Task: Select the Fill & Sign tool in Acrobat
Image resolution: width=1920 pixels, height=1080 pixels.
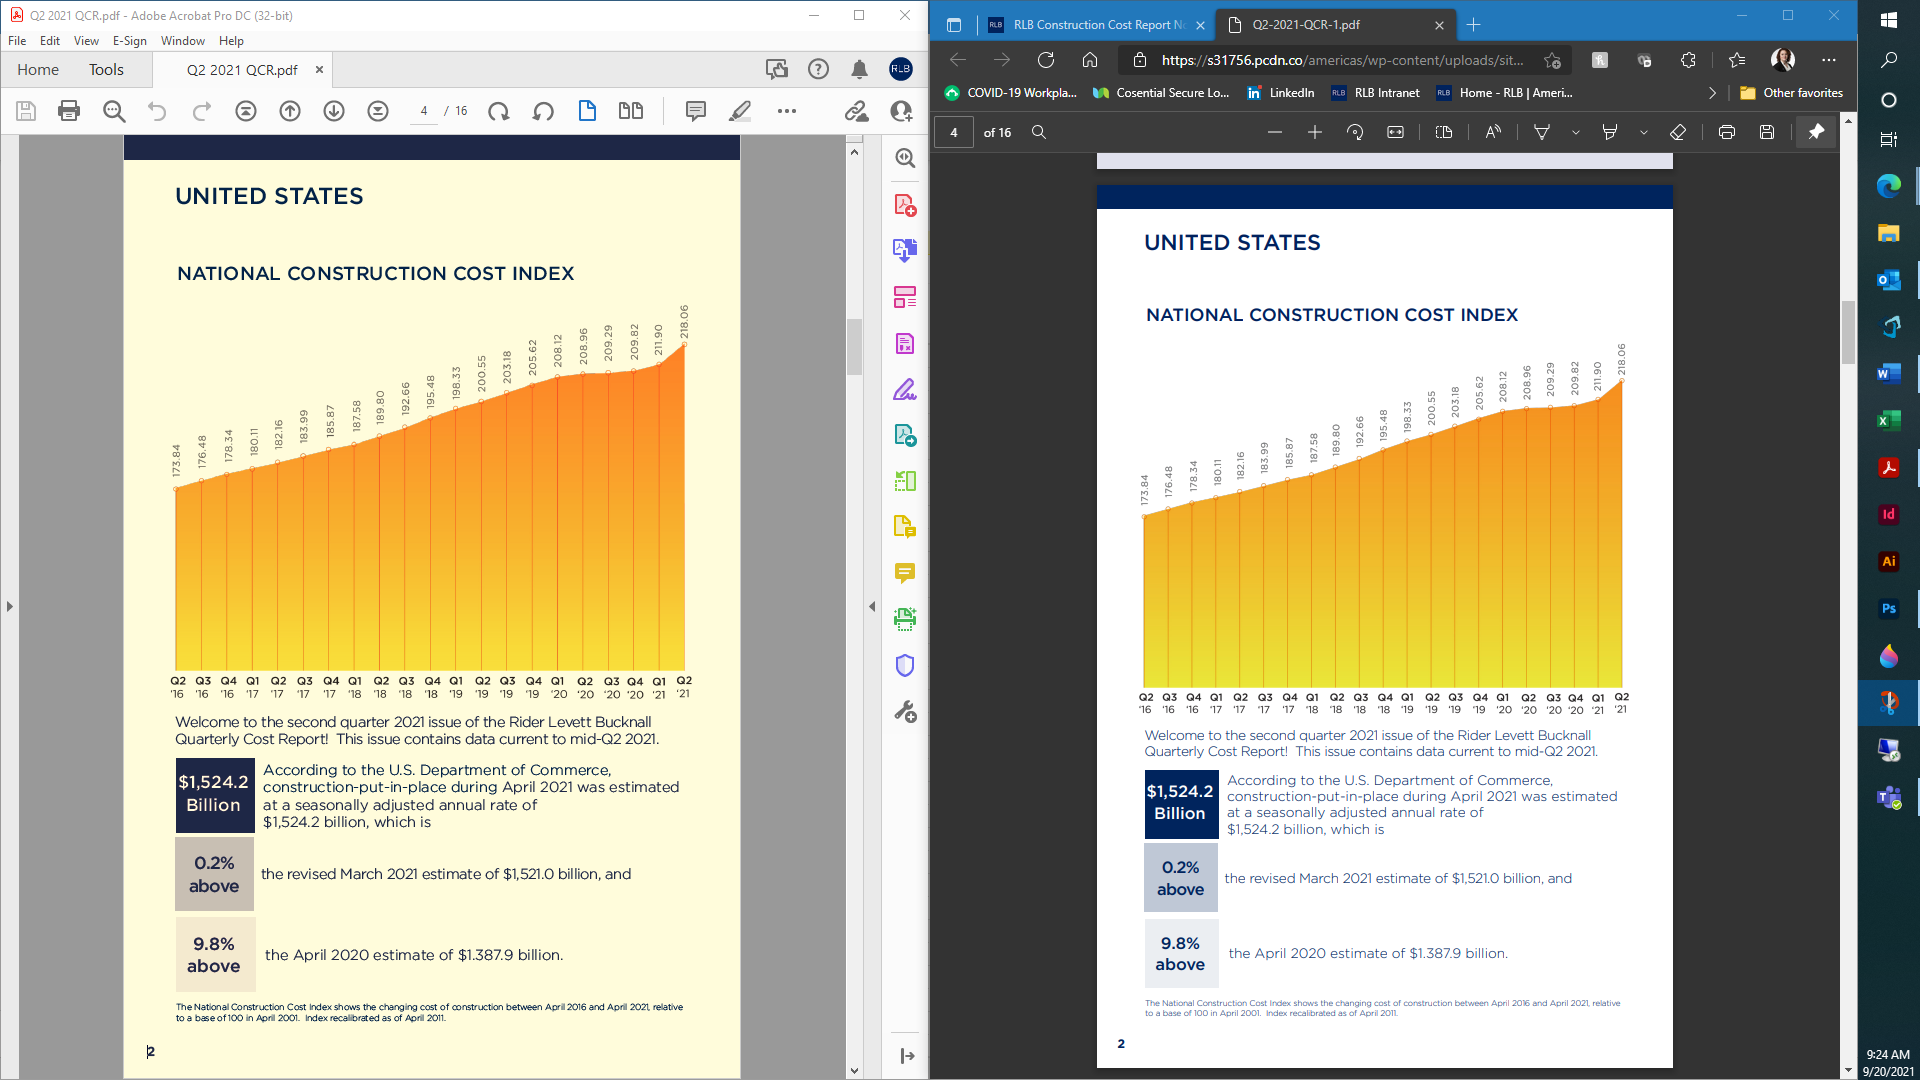Action: pyautogui.click(x=903, y=390)
